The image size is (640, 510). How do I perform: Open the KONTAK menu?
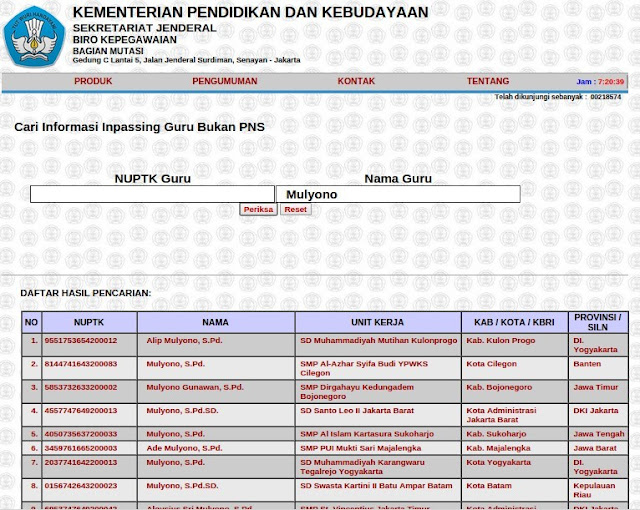pos(356,81)
